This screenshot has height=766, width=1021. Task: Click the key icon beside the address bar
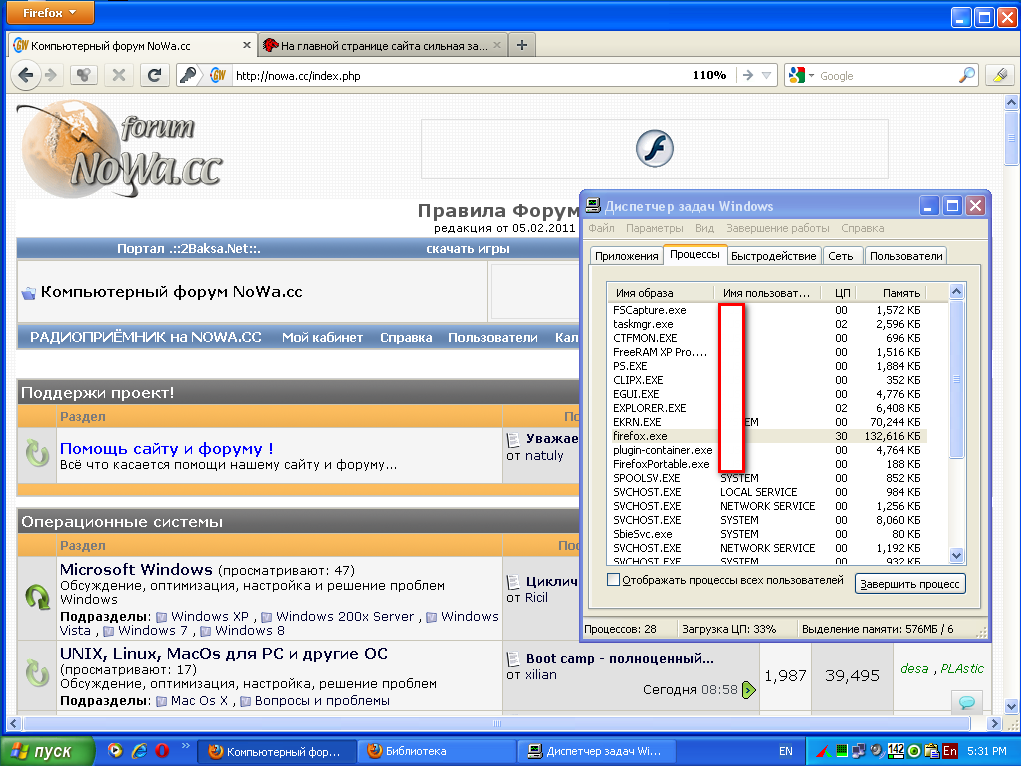tap(188, 76)
